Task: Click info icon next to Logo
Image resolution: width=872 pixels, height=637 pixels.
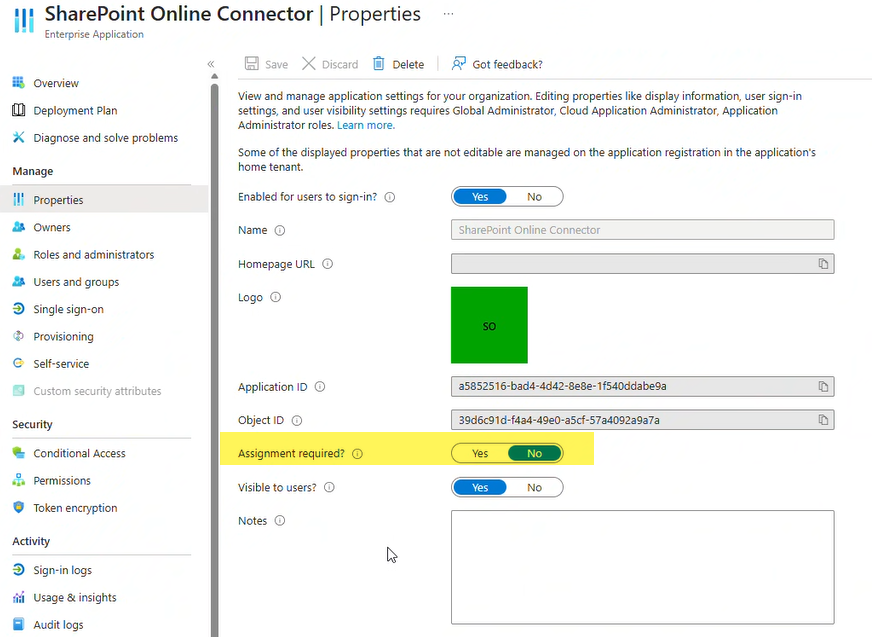Action: pos(276,298)
